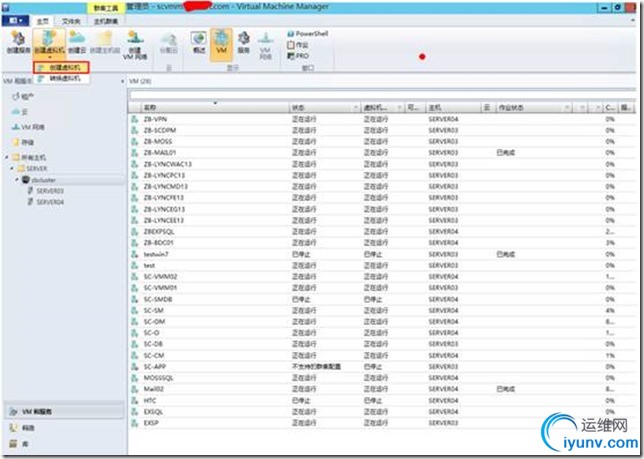This screenshot has height=459, width=644.
Task: Open the VM 和服务 workspace
Action: pyautogui.click(x=64, y=411)
